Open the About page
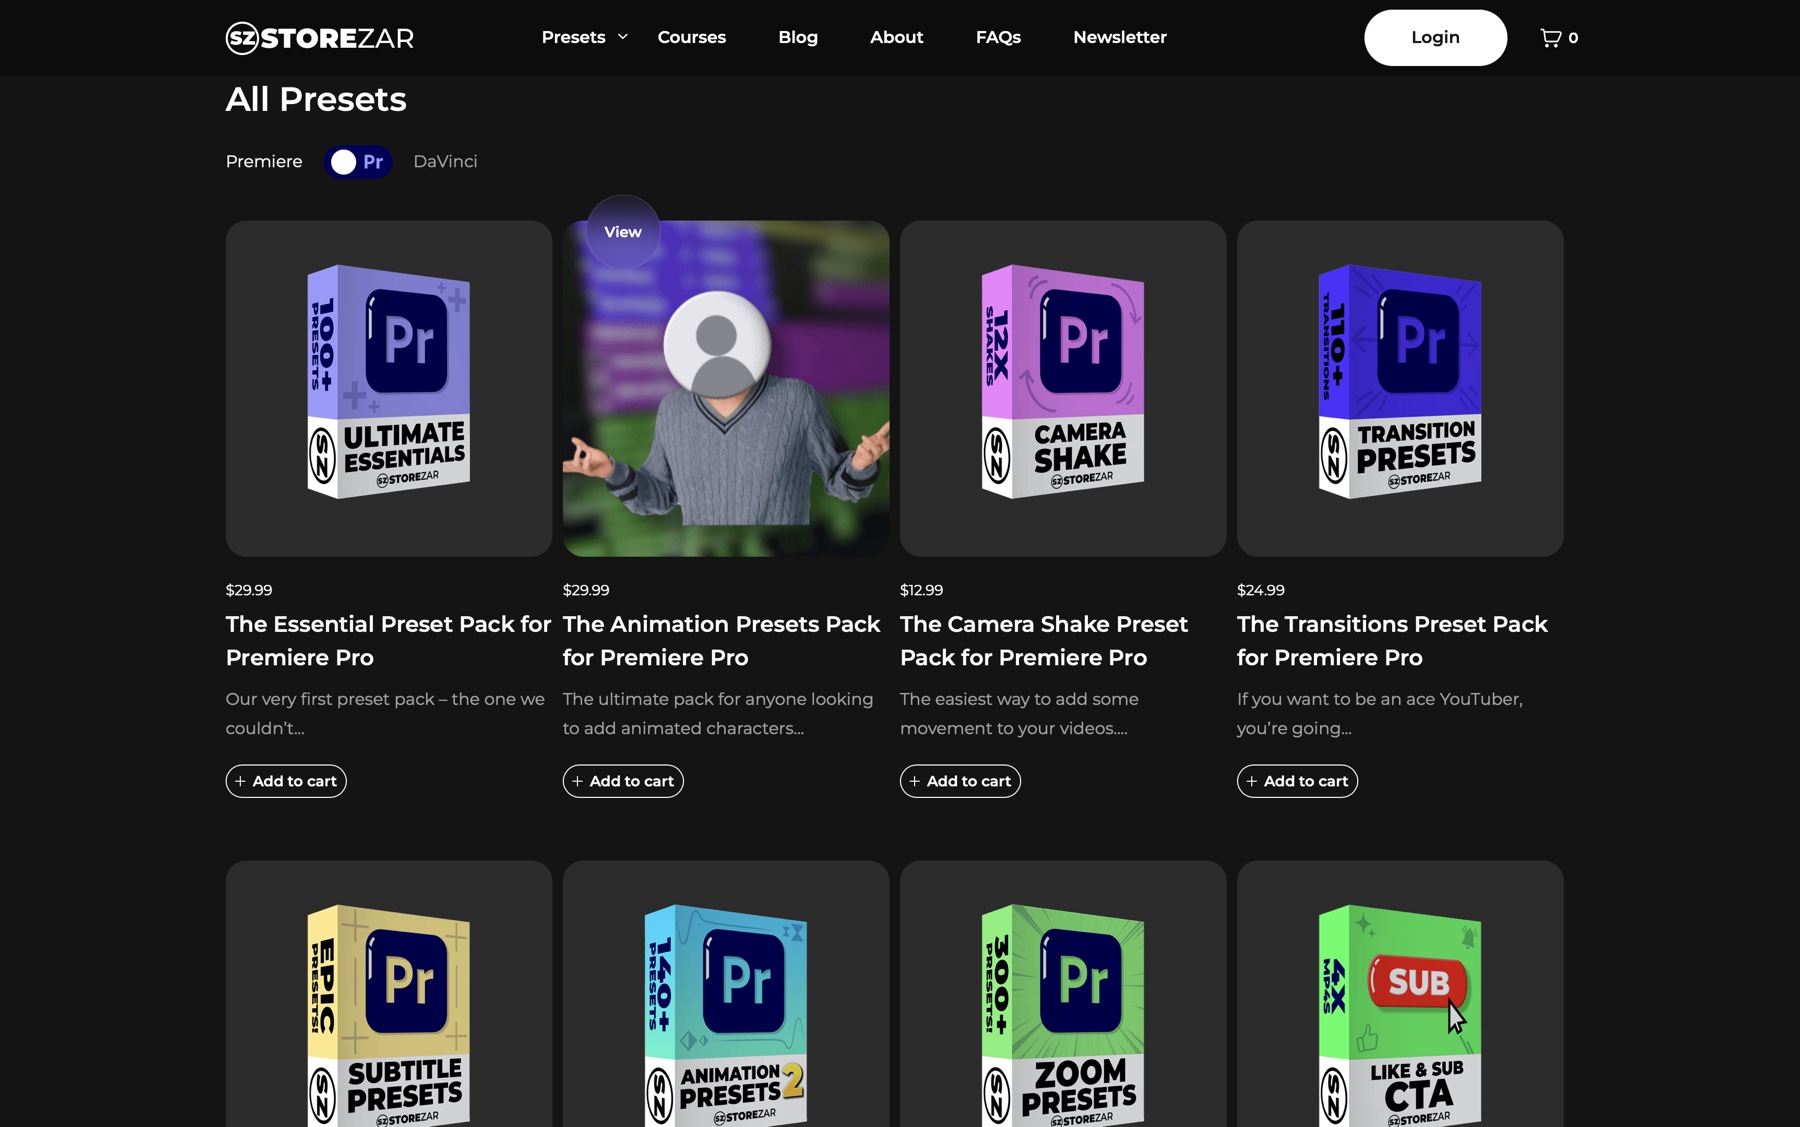This screenshot has height=1127, width=1800. [x=896, y=37]
